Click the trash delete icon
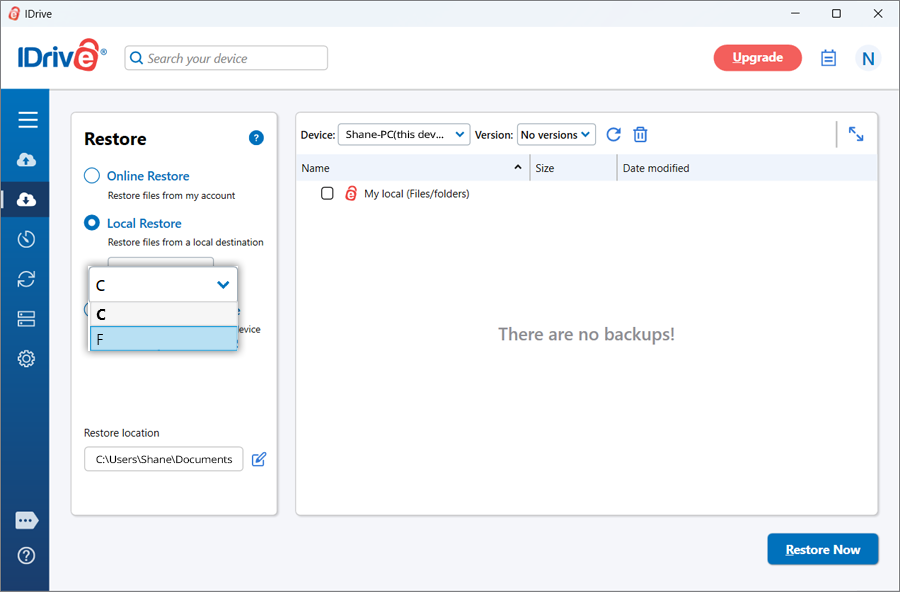This screenshot has height=592, width=900. (641, 135)
